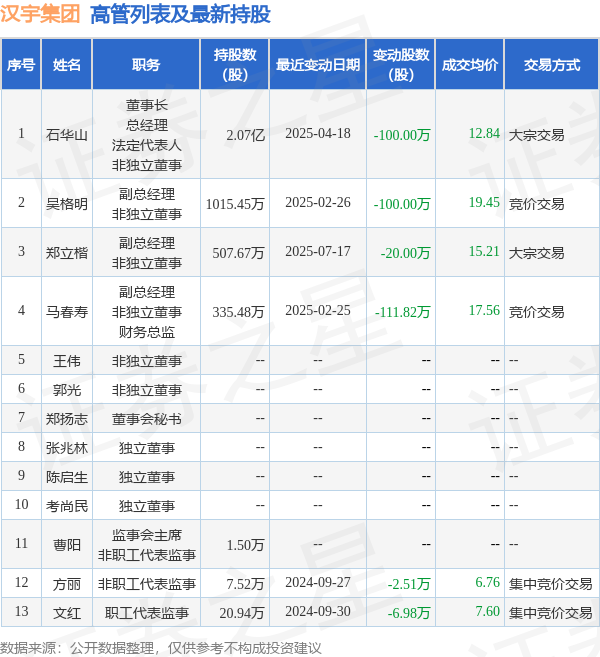Click the name 曹阳
This screenshot has width=600, height=657.
(x=67, y=545)
